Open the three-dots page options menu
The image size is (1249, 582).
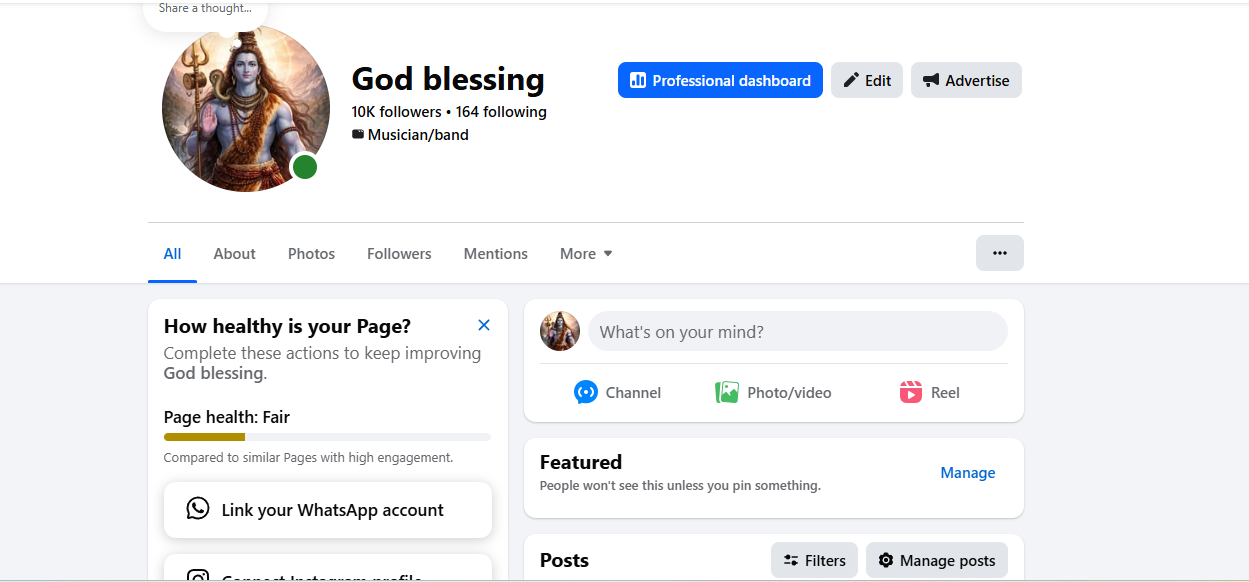click(x=999, y=253)
